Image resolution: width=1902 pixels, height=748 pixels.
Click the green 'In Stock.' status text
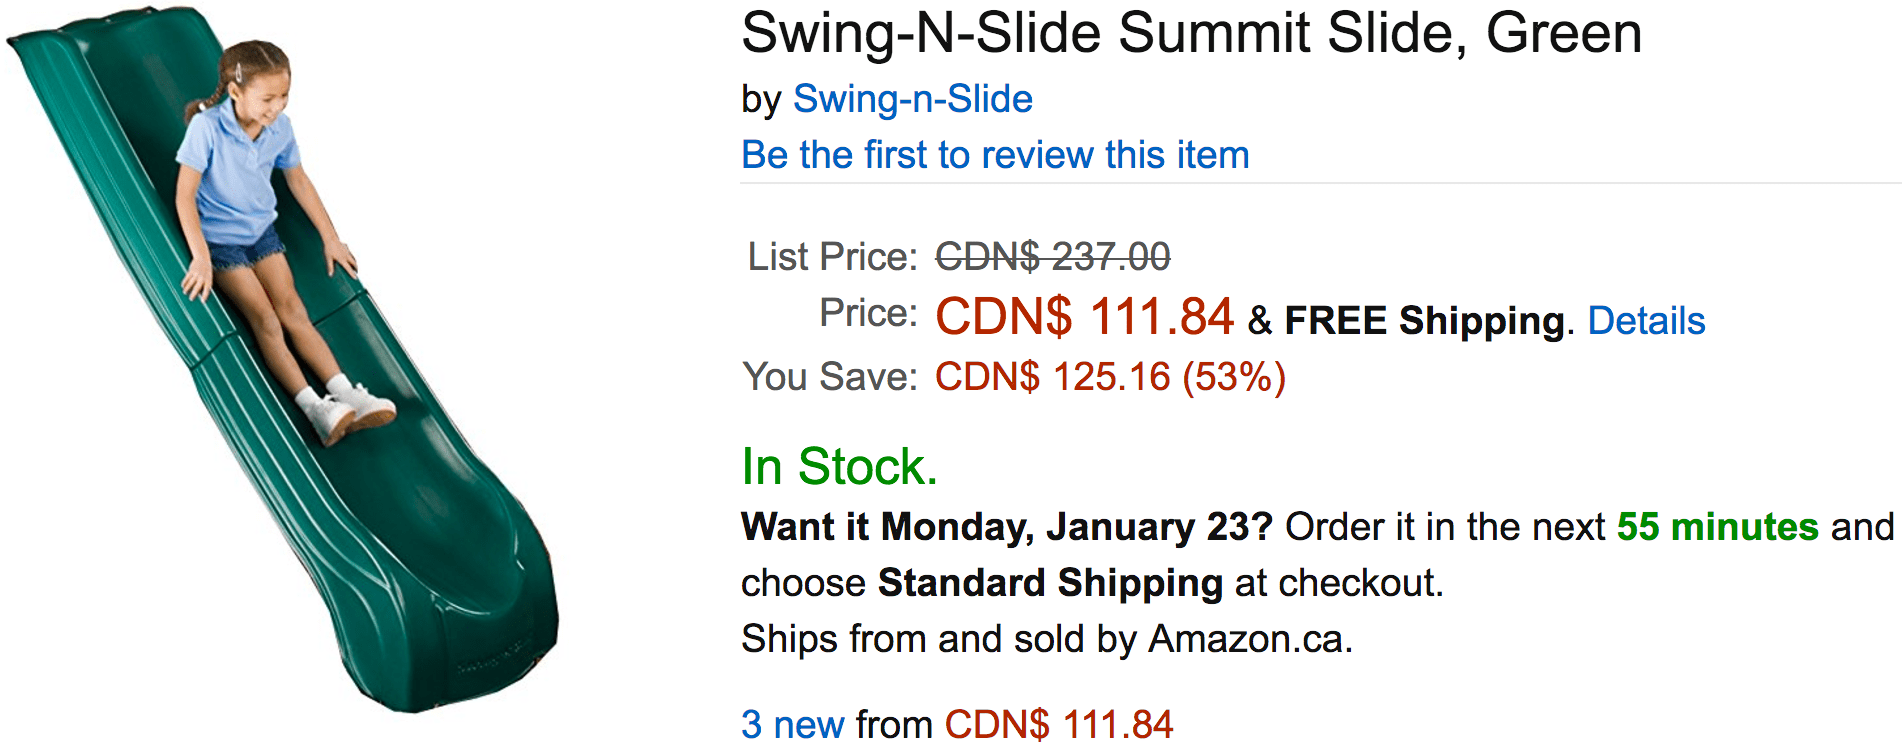pyautogui.click(x=840, y=467)
